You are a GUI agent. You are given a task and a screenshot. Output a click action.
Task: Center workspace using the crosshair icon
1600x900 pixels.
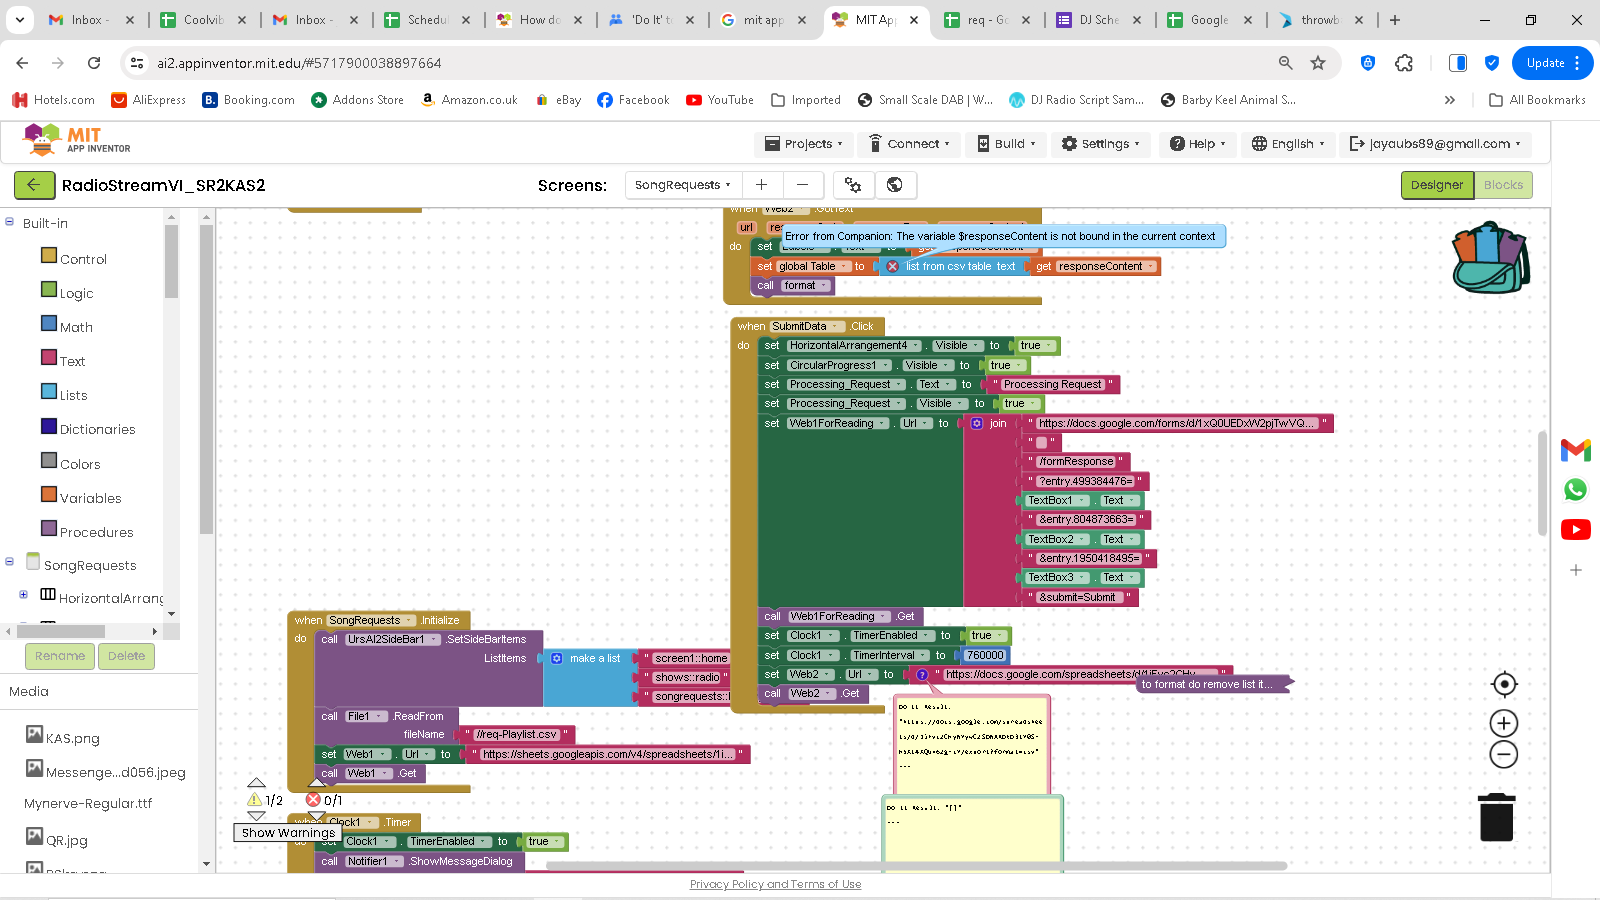[x=1504, y=684]
